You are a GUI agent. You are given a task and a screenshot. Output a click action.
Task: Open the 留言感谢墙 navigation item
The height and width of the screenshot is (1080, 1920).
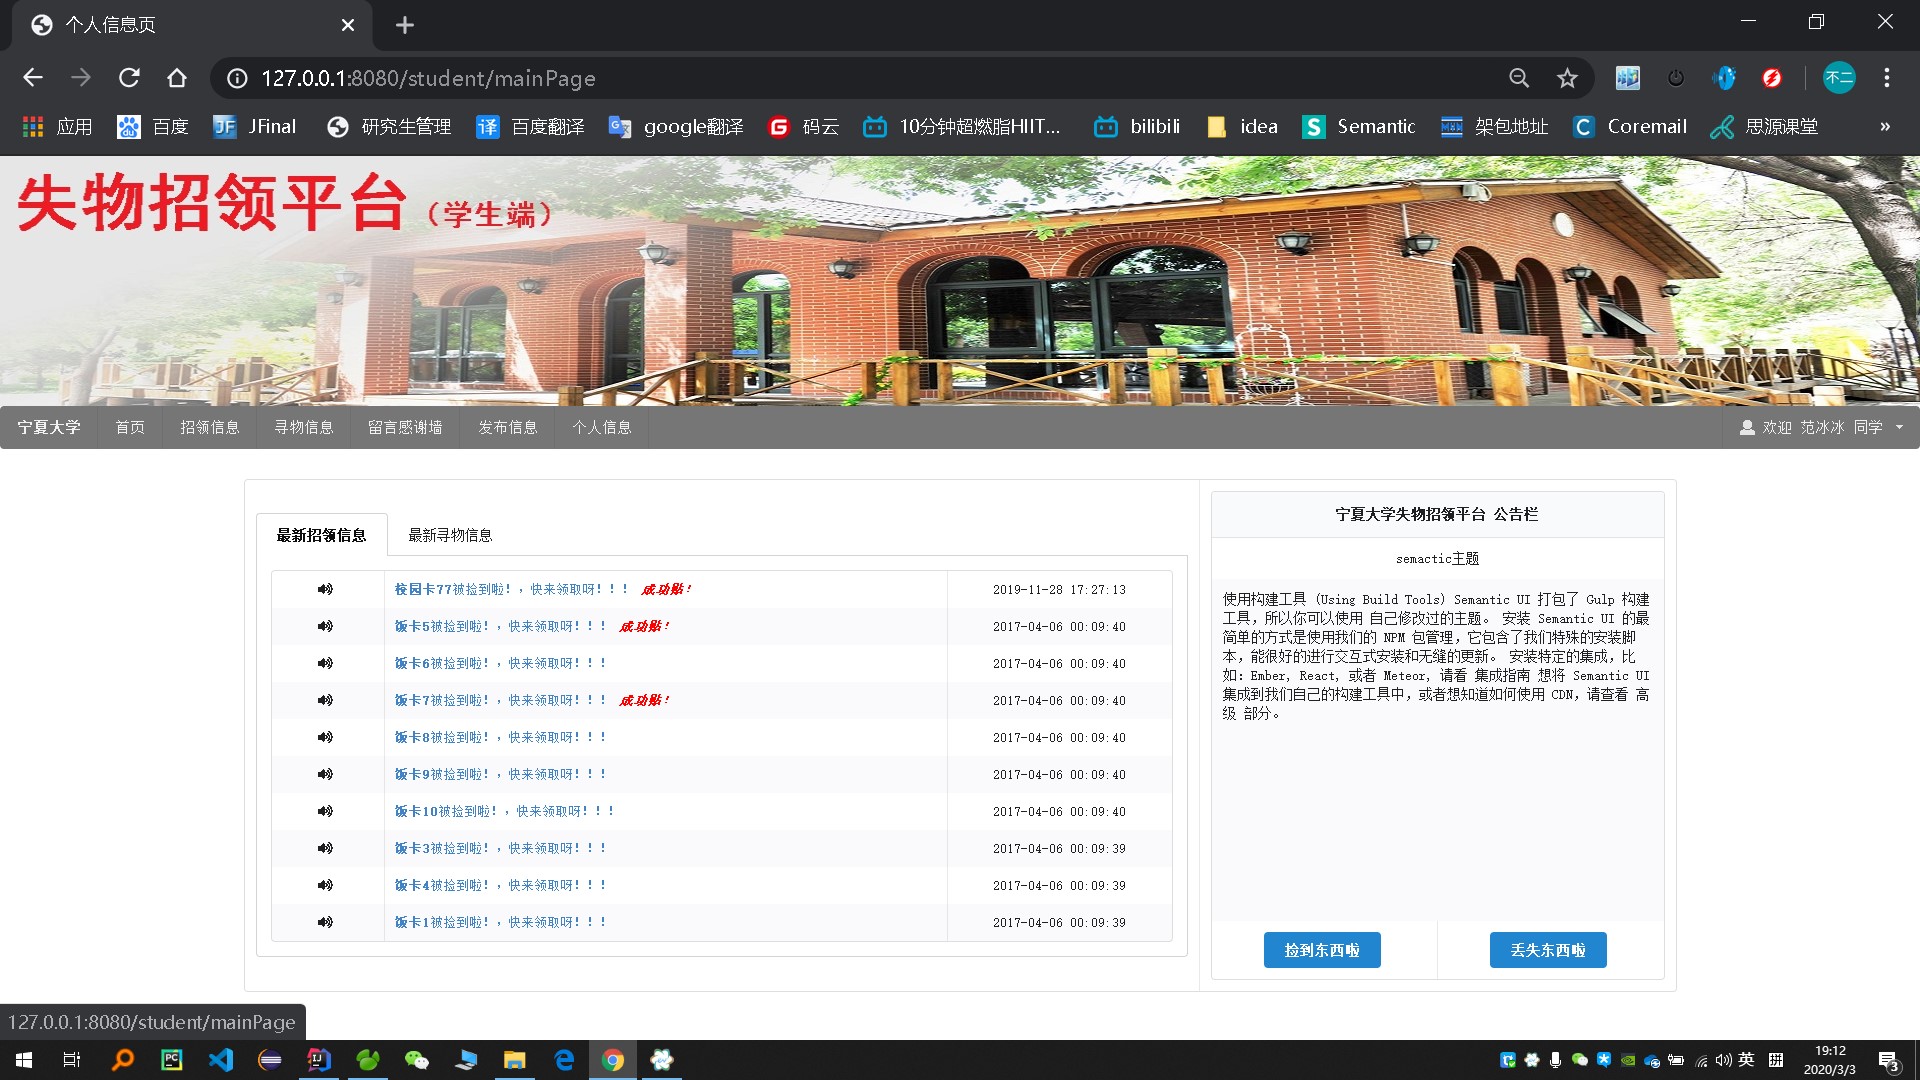405,427
